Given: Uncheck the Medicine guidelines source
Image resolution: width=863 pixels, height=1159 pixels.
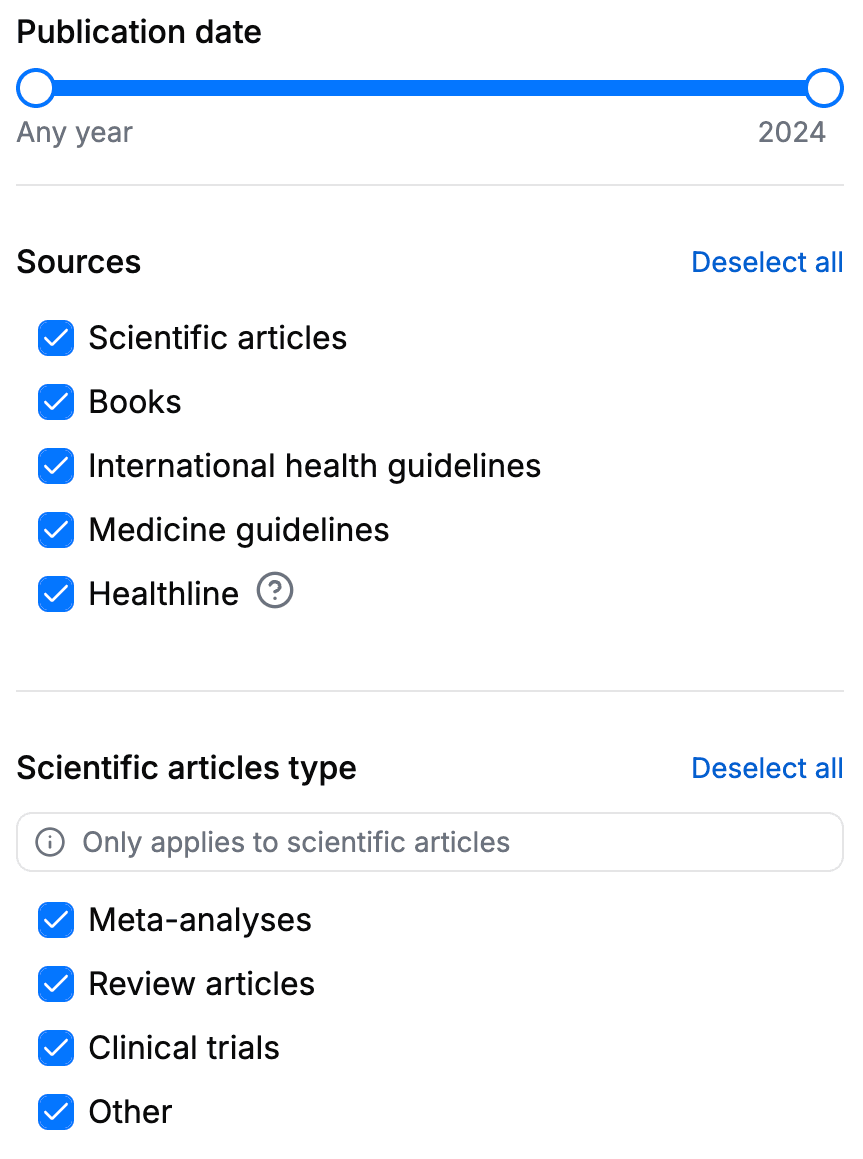Looking at the screenshot, I should (55, 530).
